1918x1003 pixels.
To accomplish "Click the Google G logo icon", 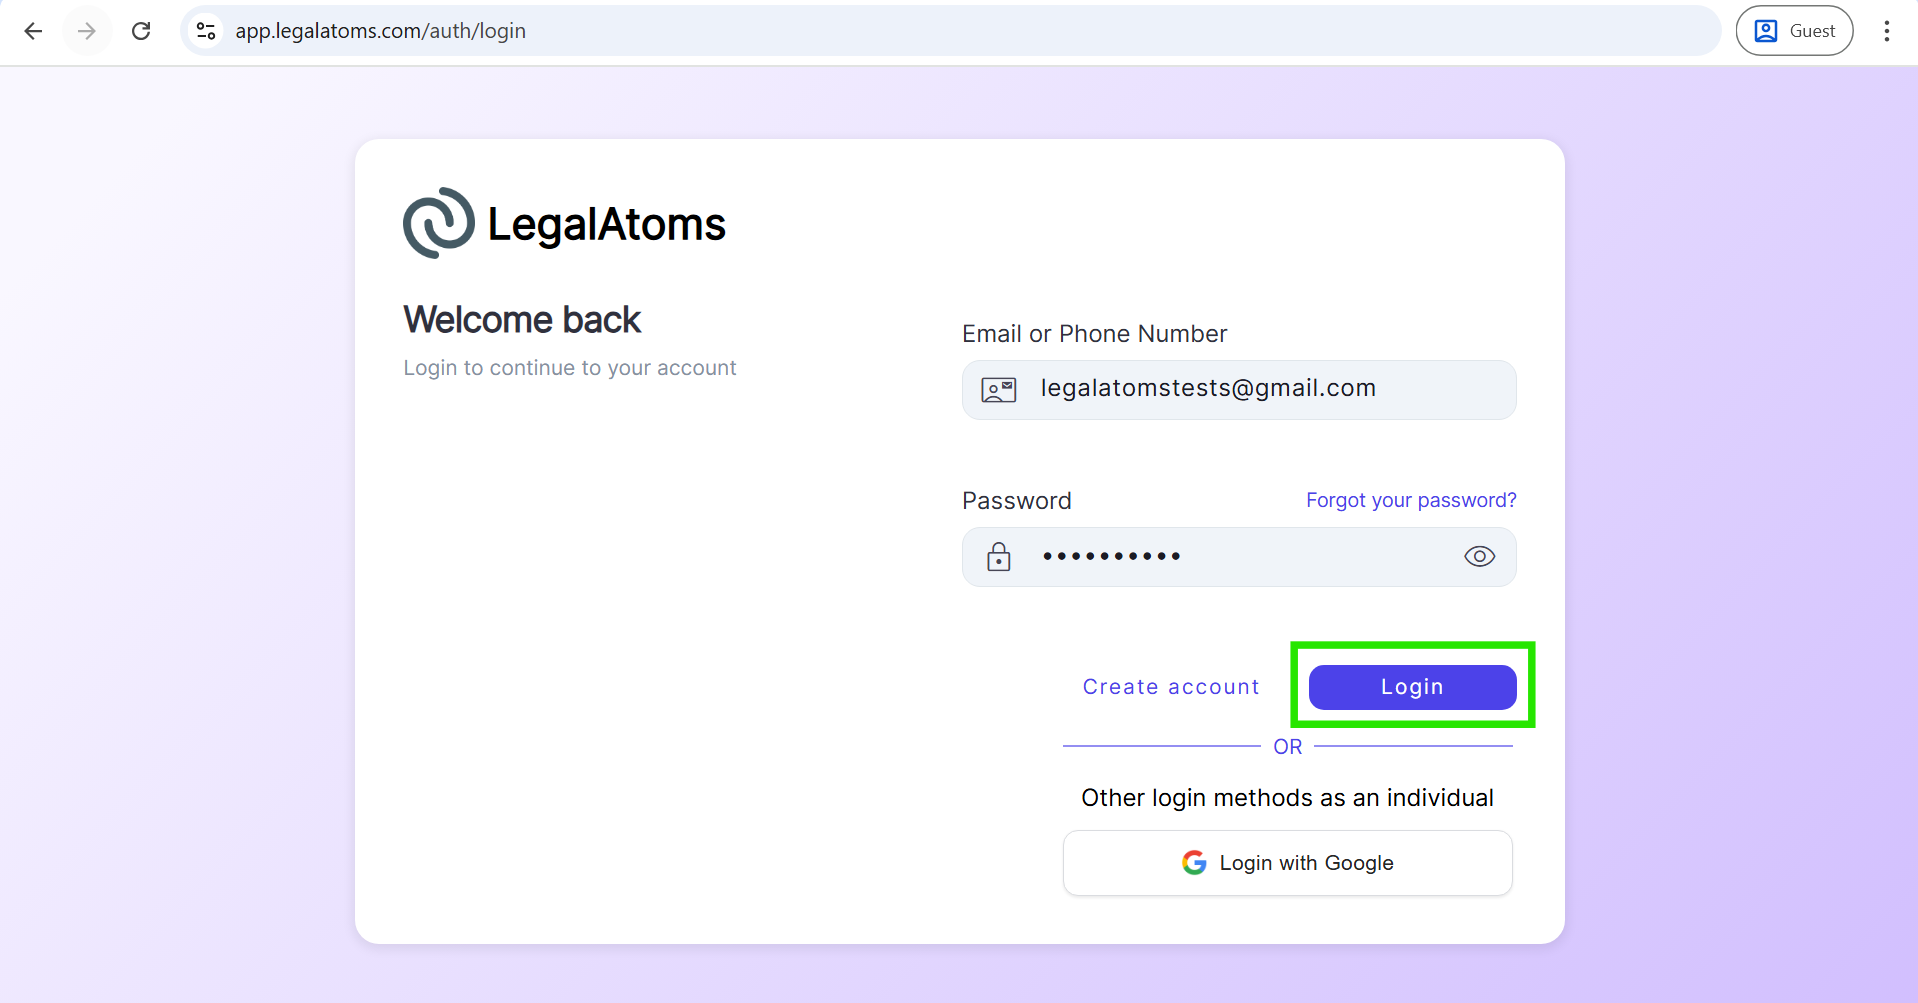I will [1194, 863].
